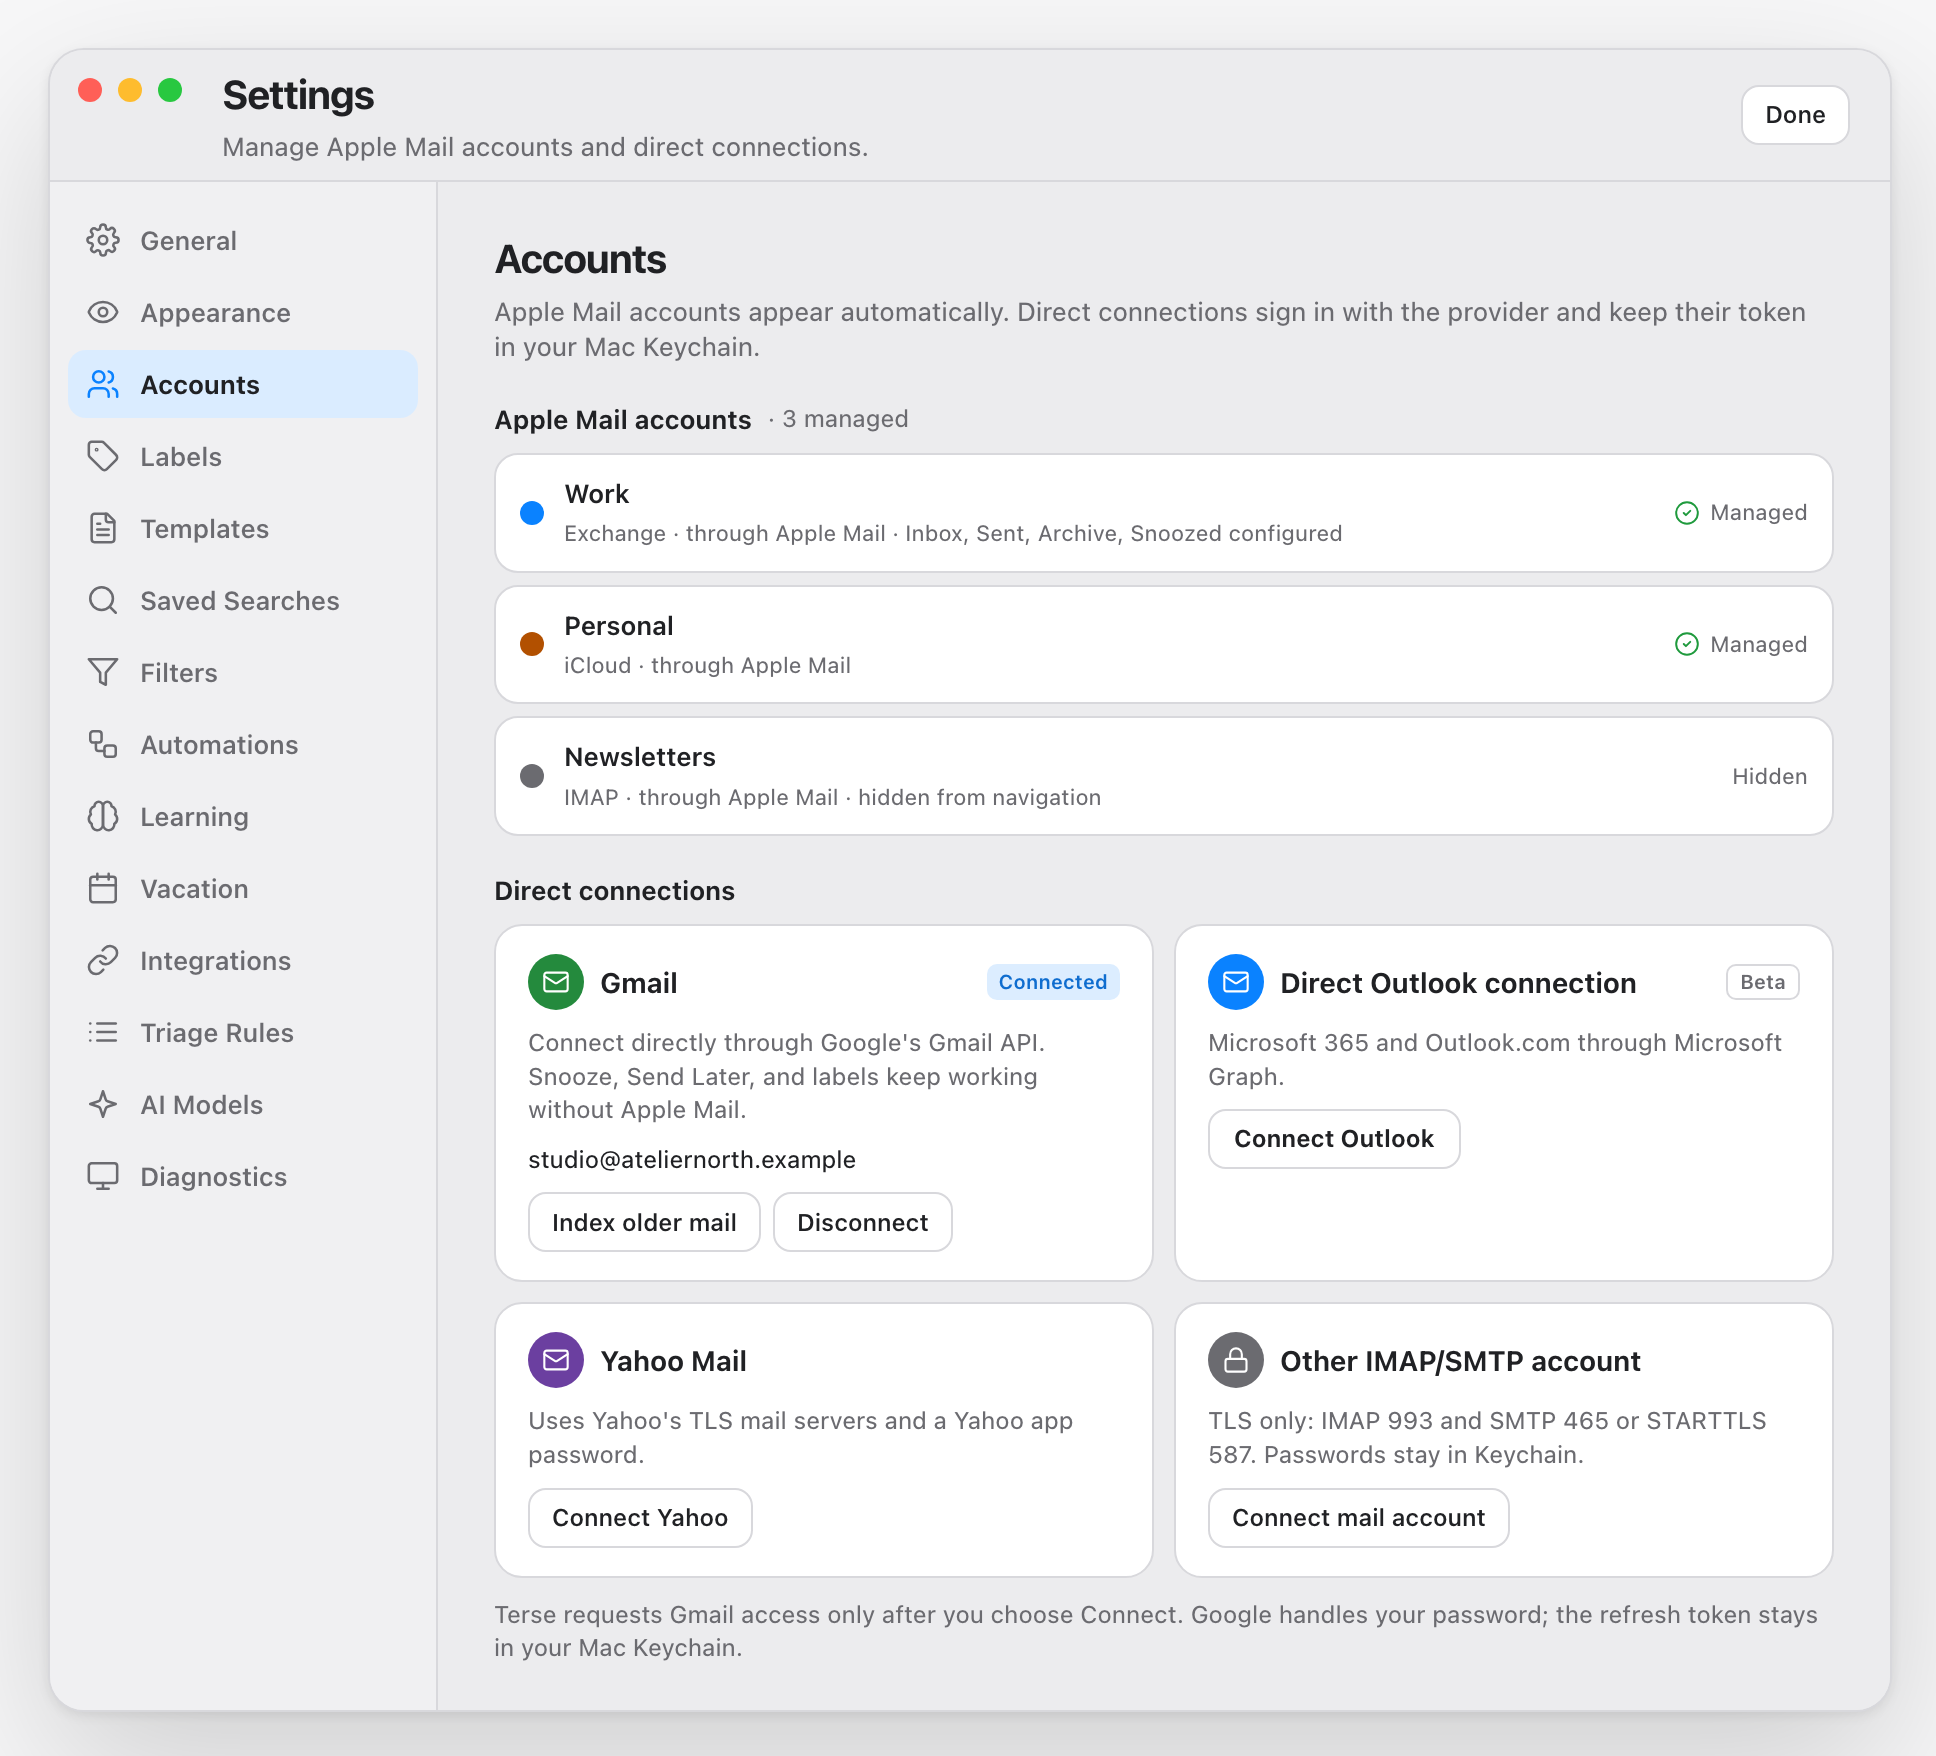Click the gray Newsletters account color dot

click(x=532, y=777)
